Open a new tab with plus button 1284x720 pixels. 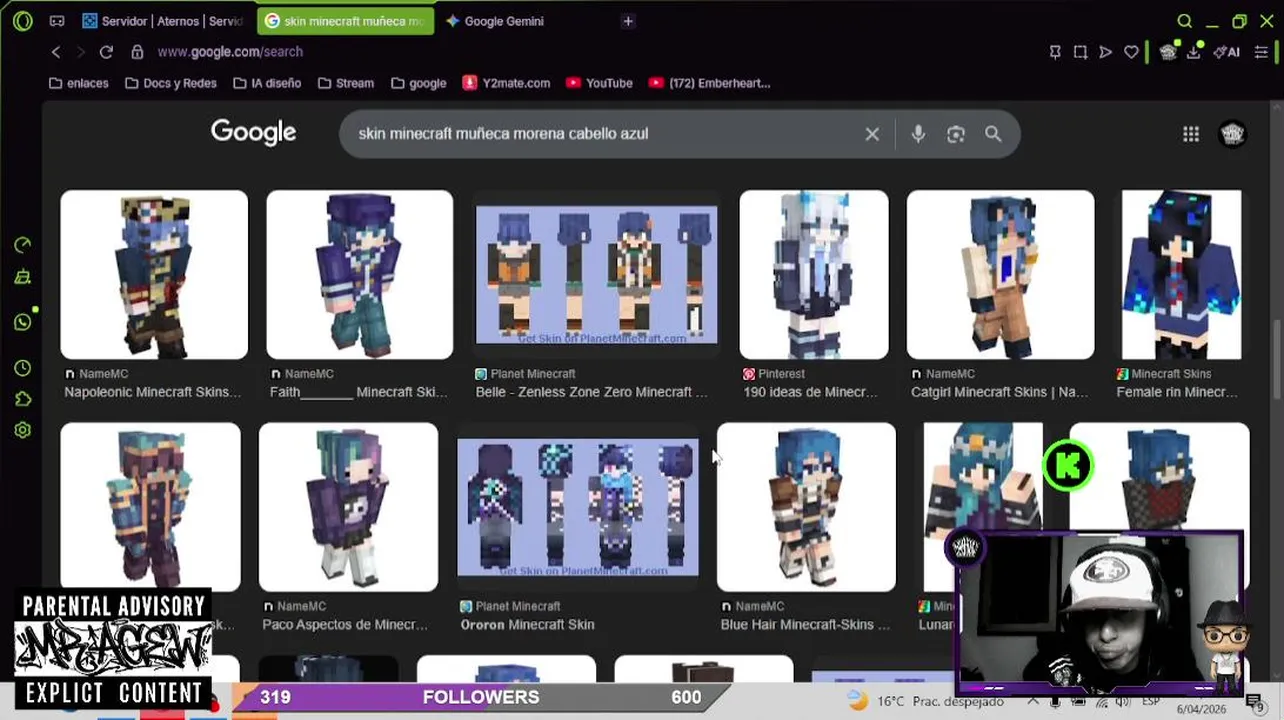628,21
